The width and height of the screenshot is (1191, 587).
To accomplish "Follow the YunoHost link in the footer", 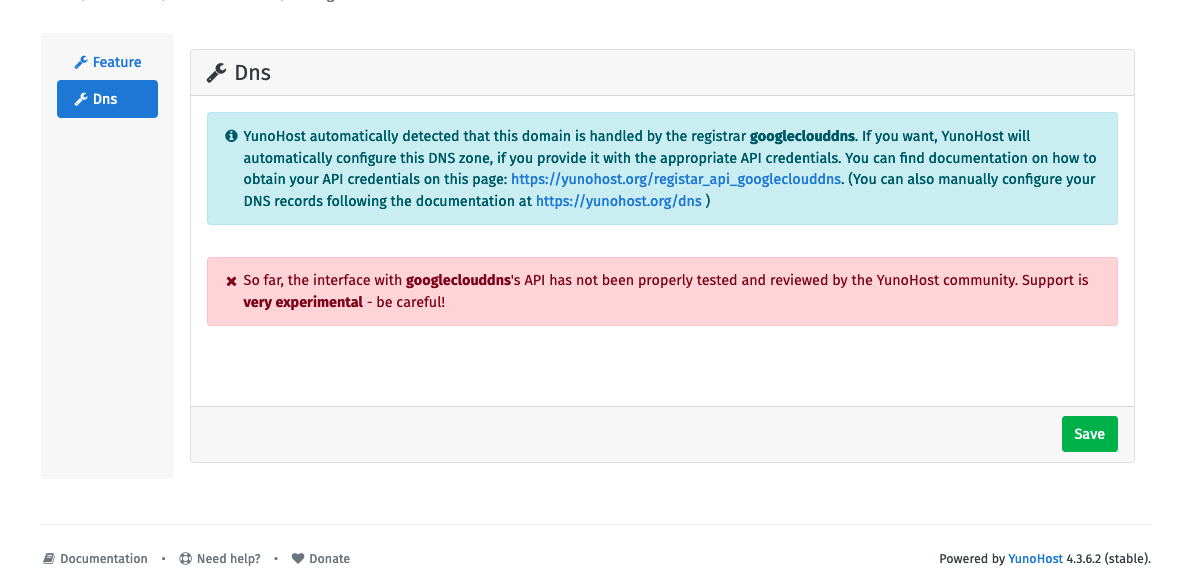I will click(1035, 558).
